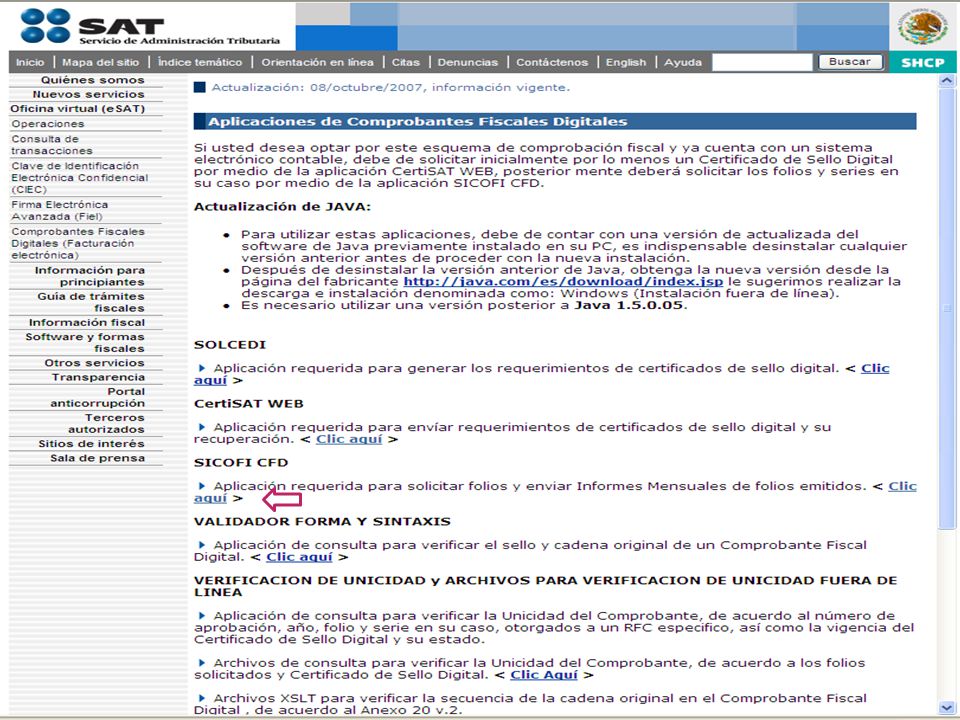
Task: Open Clave de Identificación Electrónica Confidencial (CIEC)
Action: coord(80,178)
